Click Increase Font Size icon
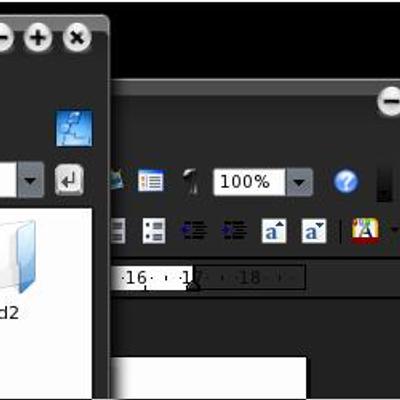This screenshot has height=400, width=400. tap(274, 231)
